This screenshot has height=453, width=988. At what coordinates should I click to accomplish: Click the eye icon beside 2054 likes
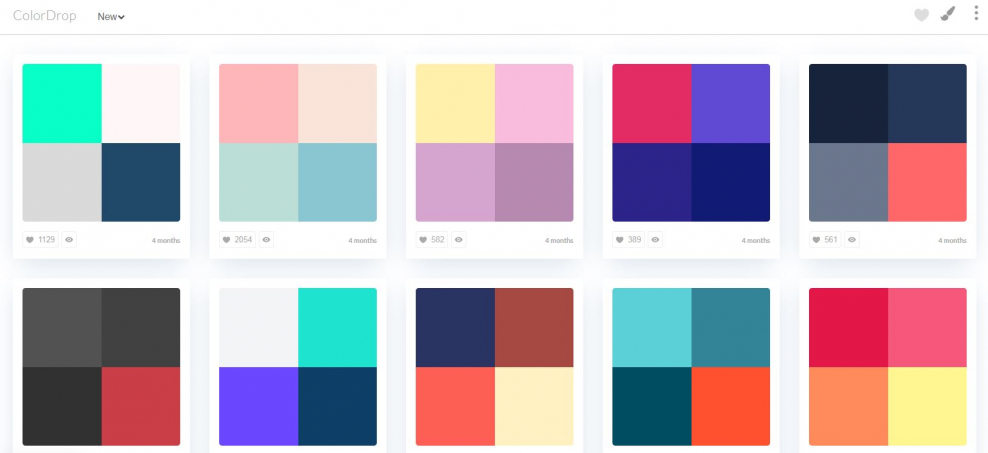click(x=266, y=240)
